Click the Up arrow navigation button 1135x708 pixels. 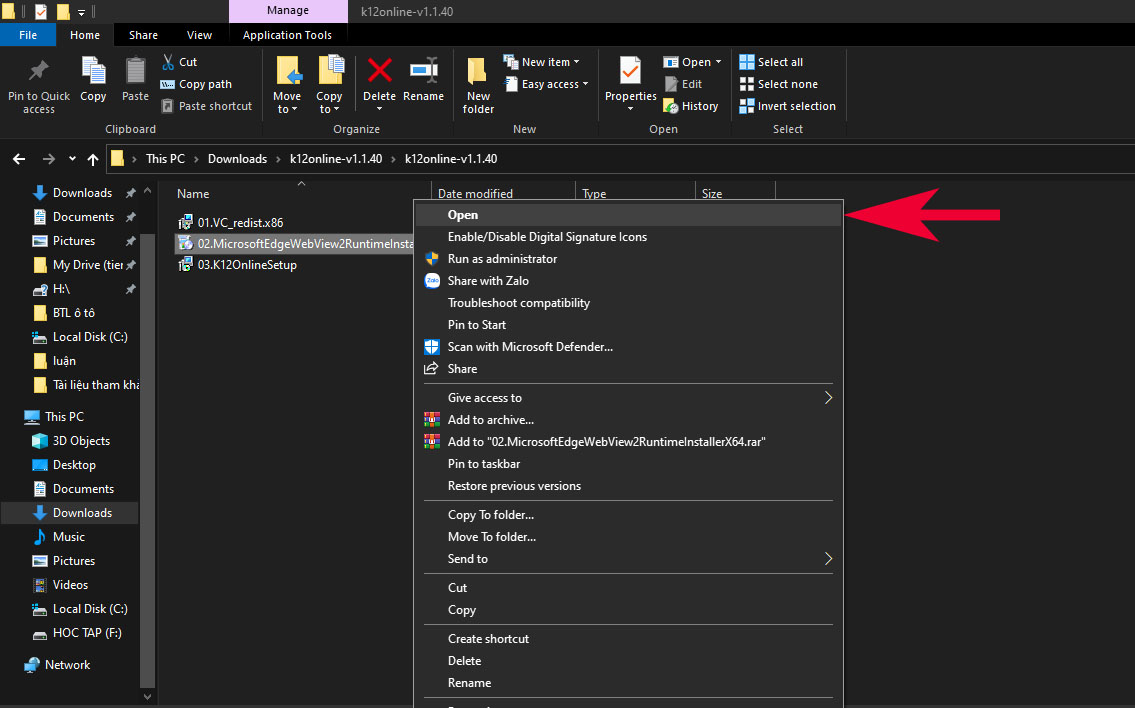[93, 159]
